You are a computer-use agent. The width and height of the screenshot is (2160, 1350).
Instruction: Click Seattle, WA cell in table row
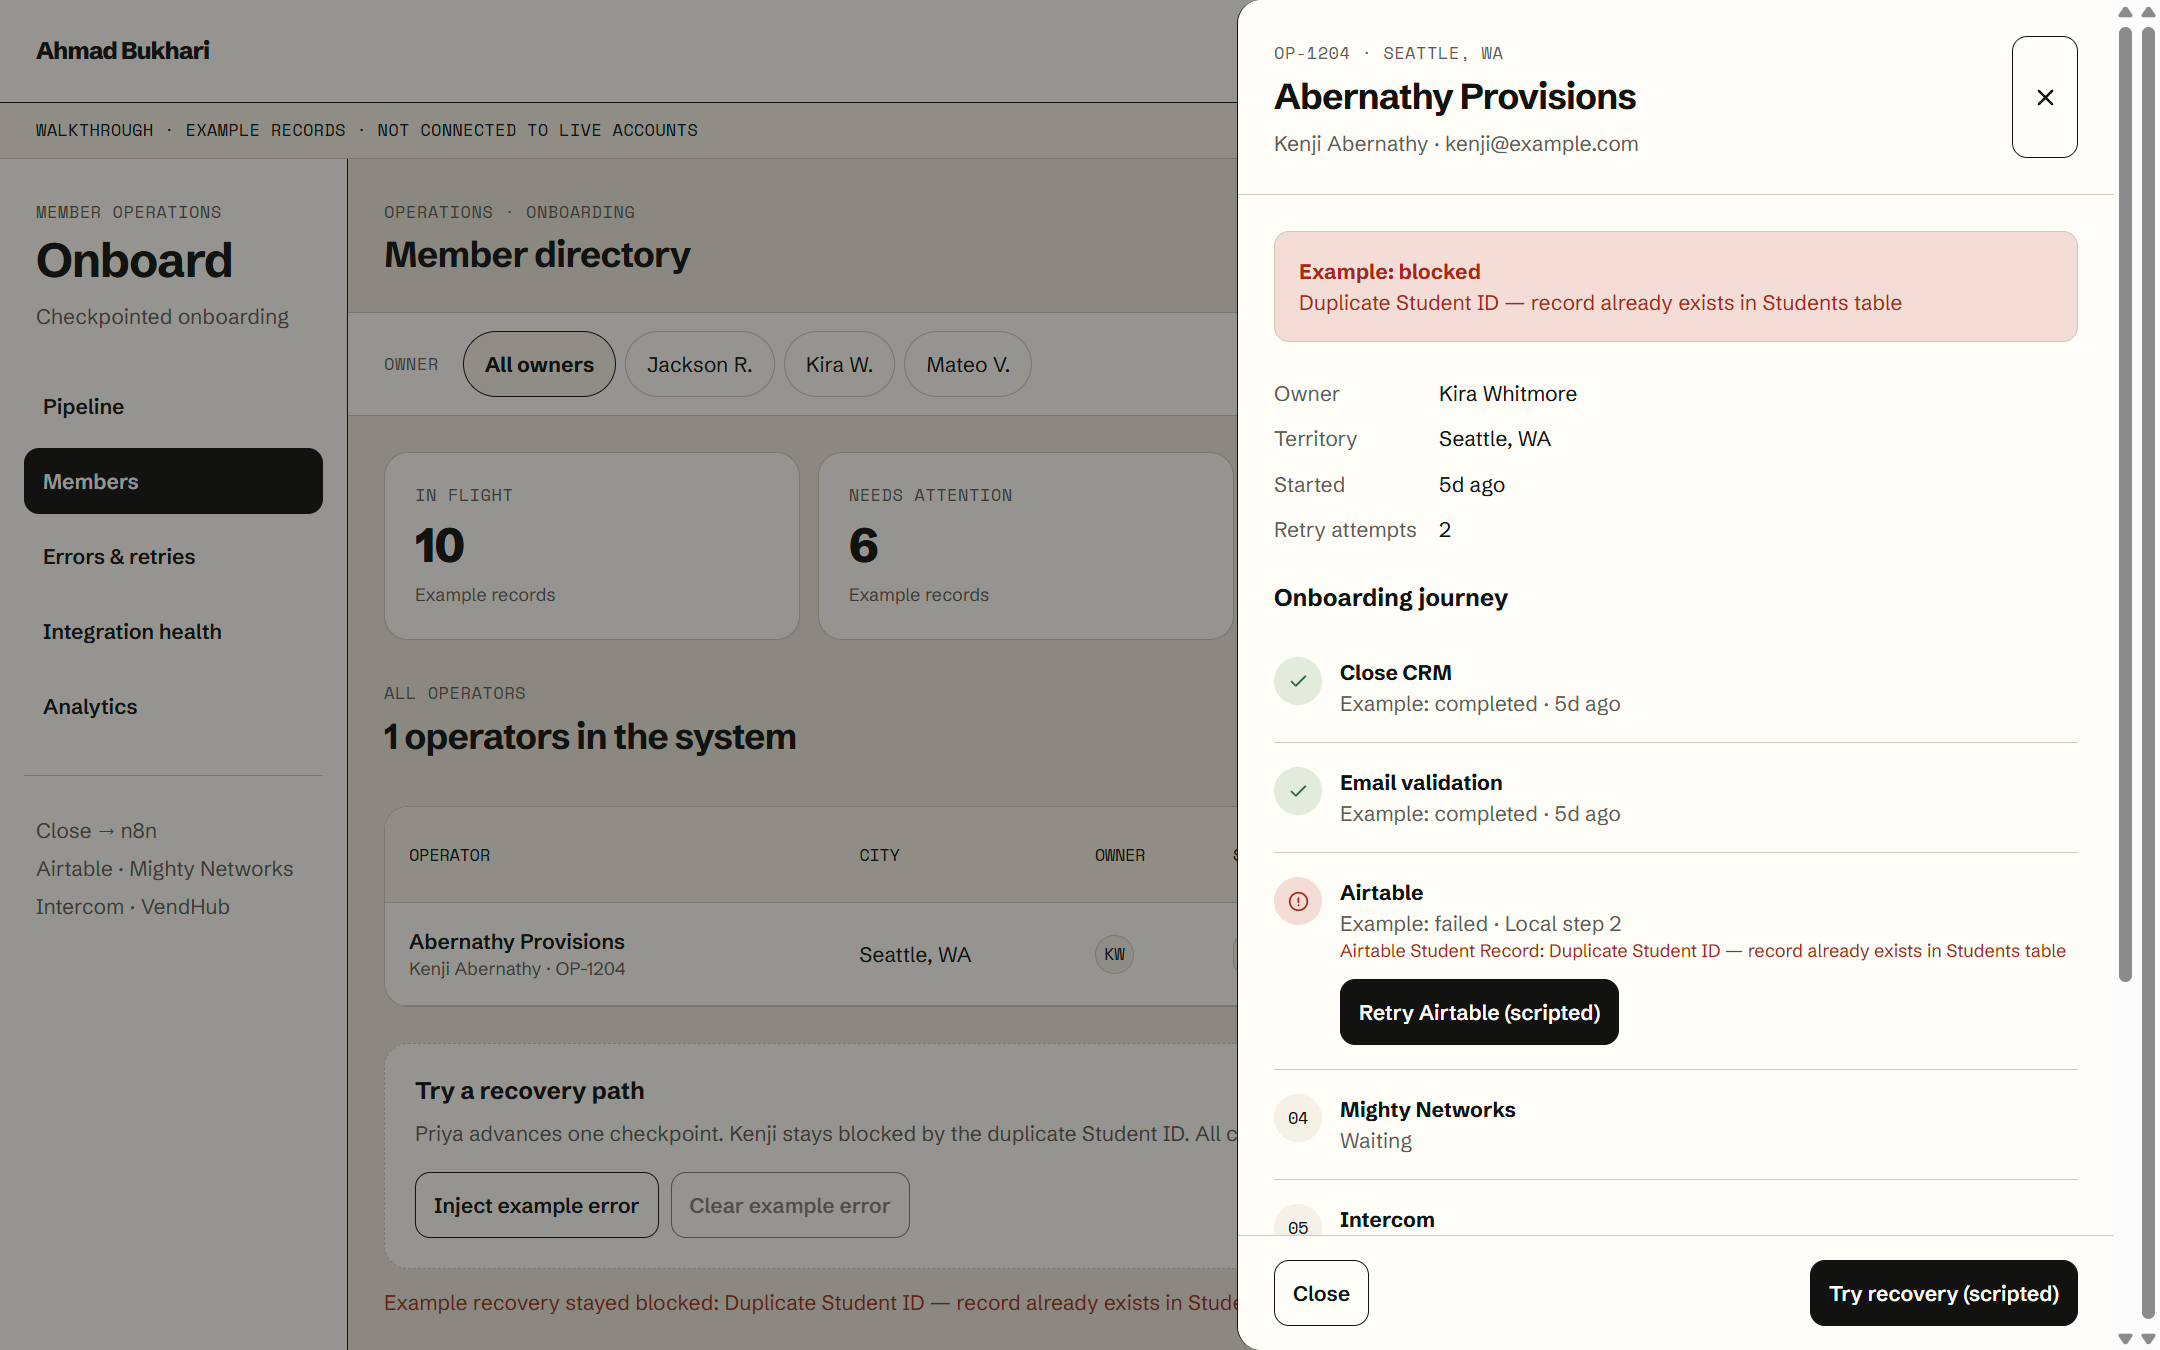[x=915, y=954]
